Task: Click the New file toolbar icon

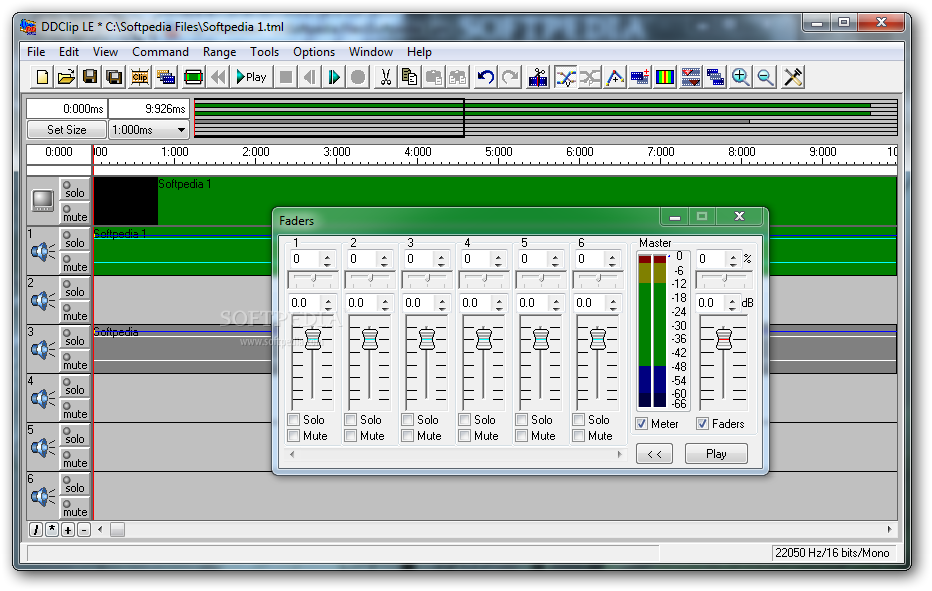Action: (x=42, y=77)
